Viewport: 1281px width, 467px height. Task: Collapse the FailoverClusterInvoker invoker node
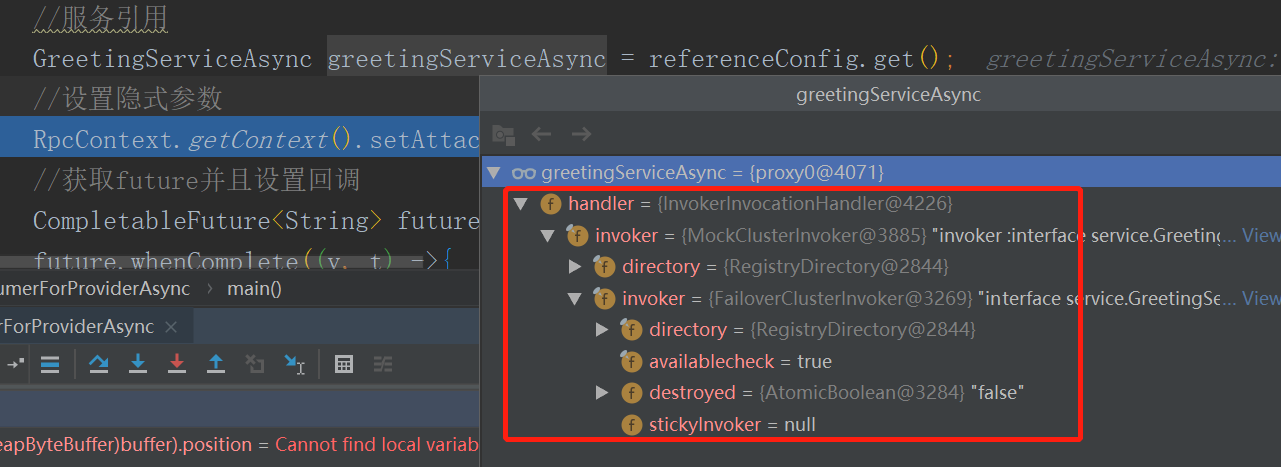[574, 298]
